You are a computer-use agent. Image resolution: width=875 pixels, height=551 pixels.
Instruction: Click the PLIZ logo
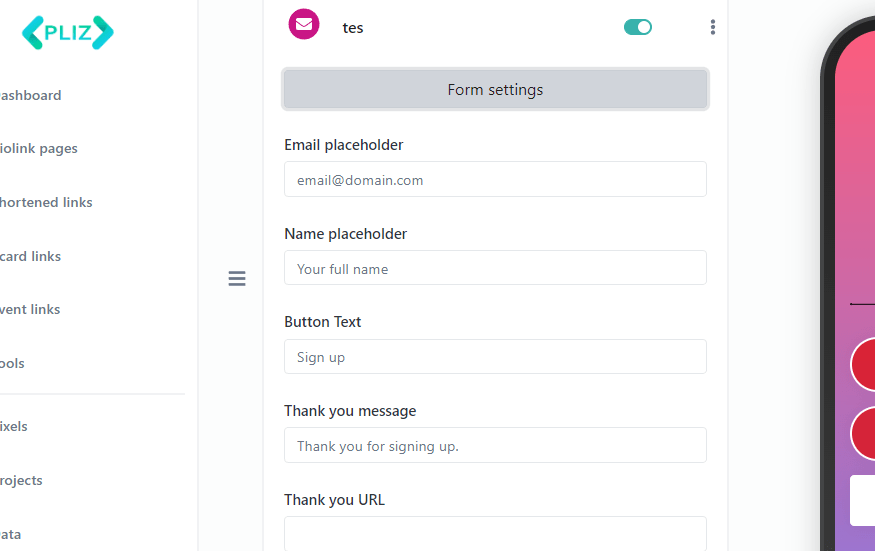pos(67,33)
